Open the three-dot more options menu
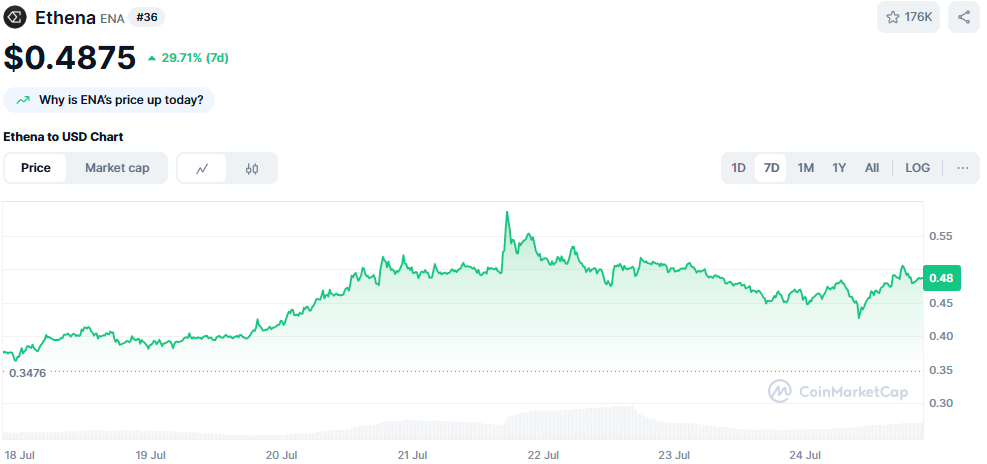The height and width of the screenshot is (464, 987). 962,168
